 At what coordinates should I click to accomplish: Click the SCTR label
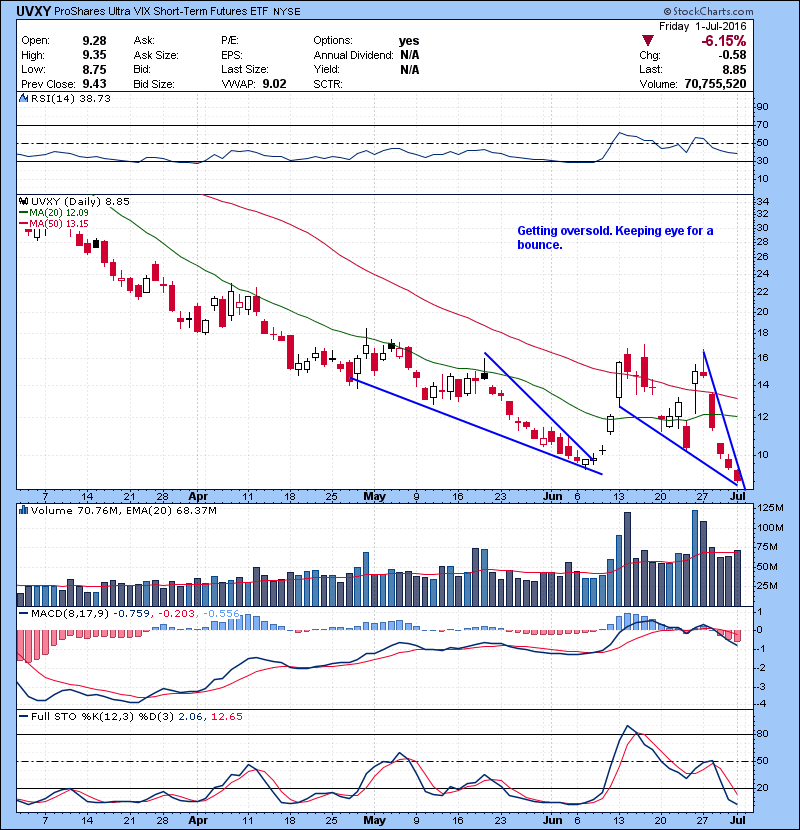point(328,84)
